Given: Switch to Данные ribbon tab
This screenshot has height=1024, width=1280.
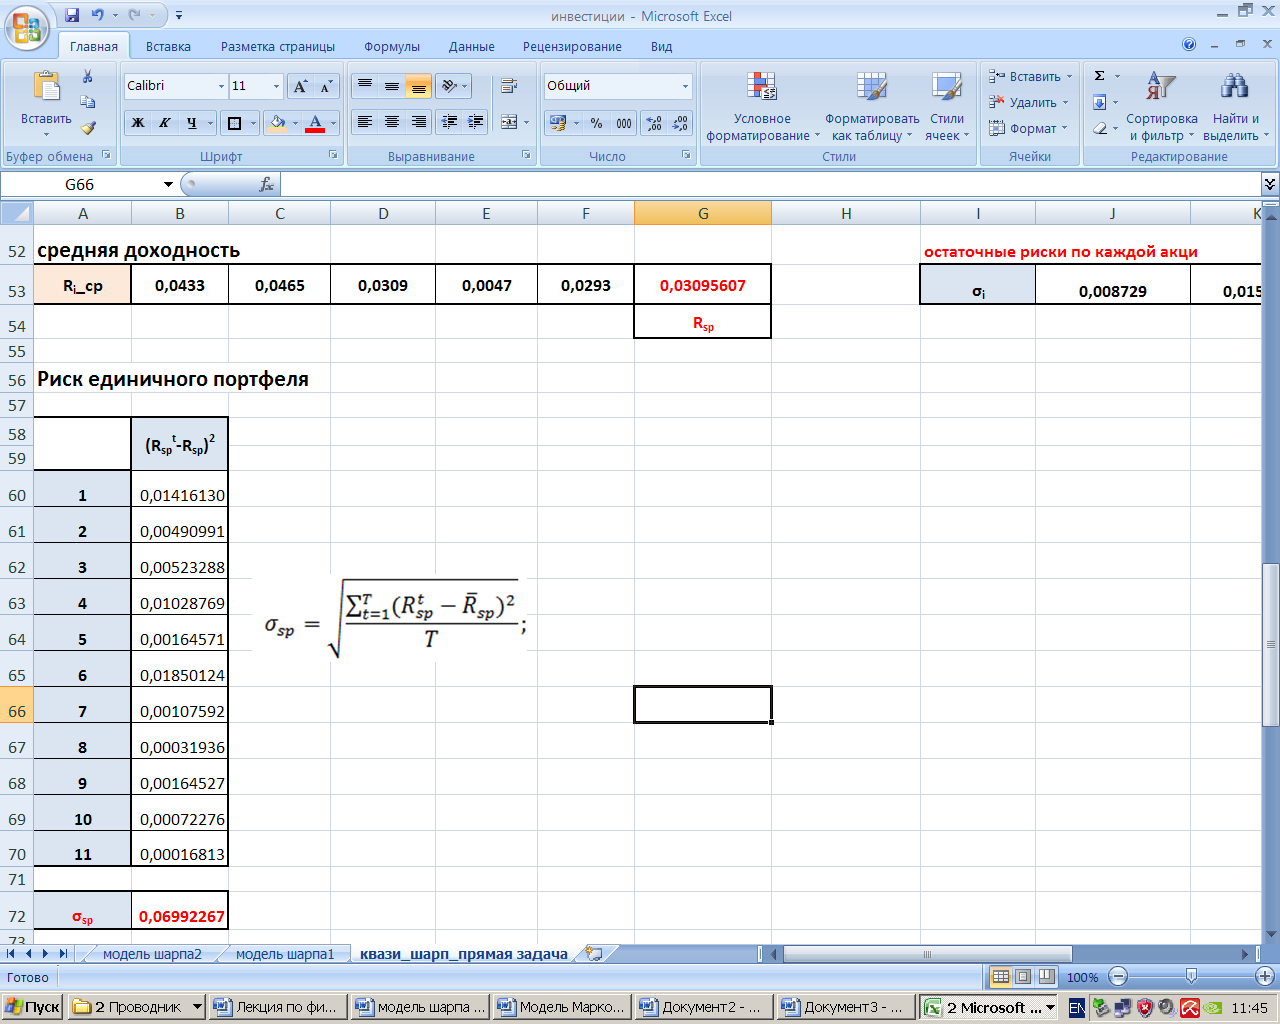Looking at the screenshot, I should click(472, 46).
